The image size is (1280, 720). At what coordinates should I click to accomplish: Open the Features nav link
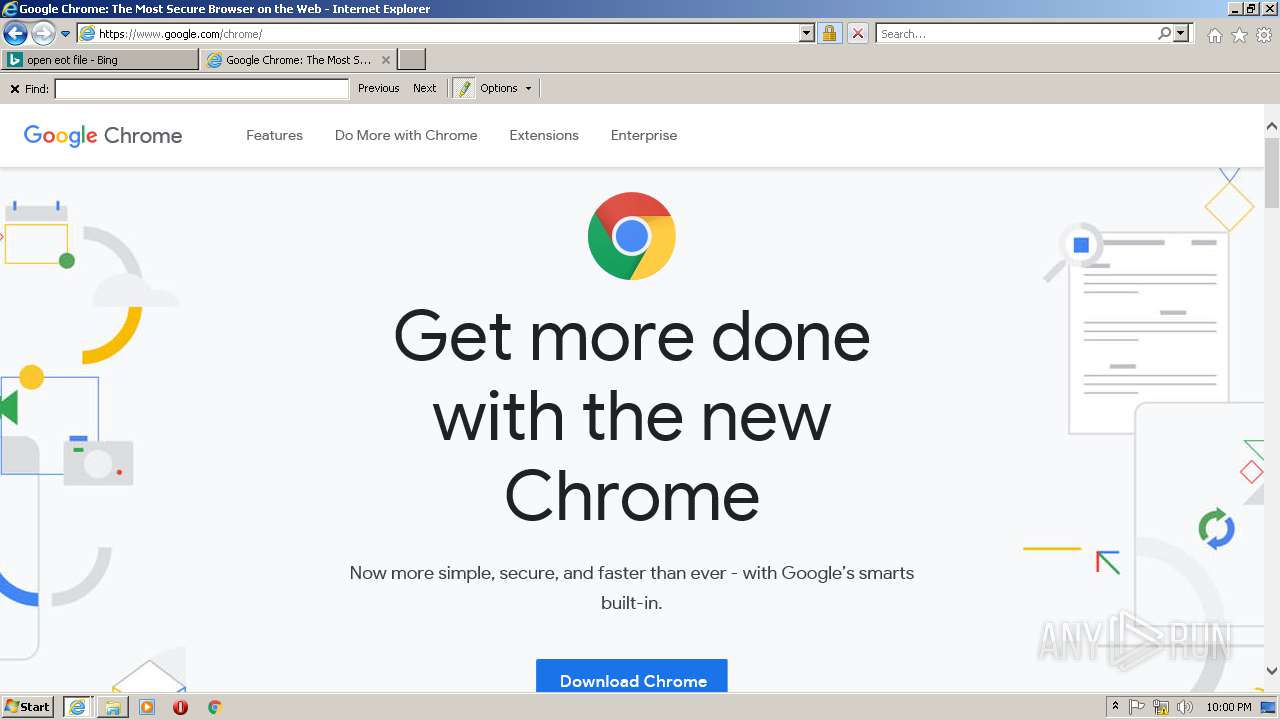274,135
